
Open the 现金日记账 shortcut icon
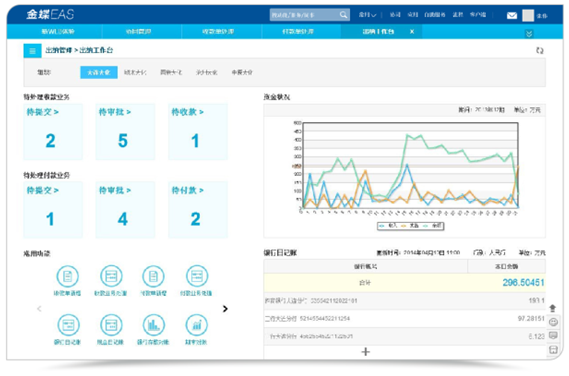click(x=111, y=325)
